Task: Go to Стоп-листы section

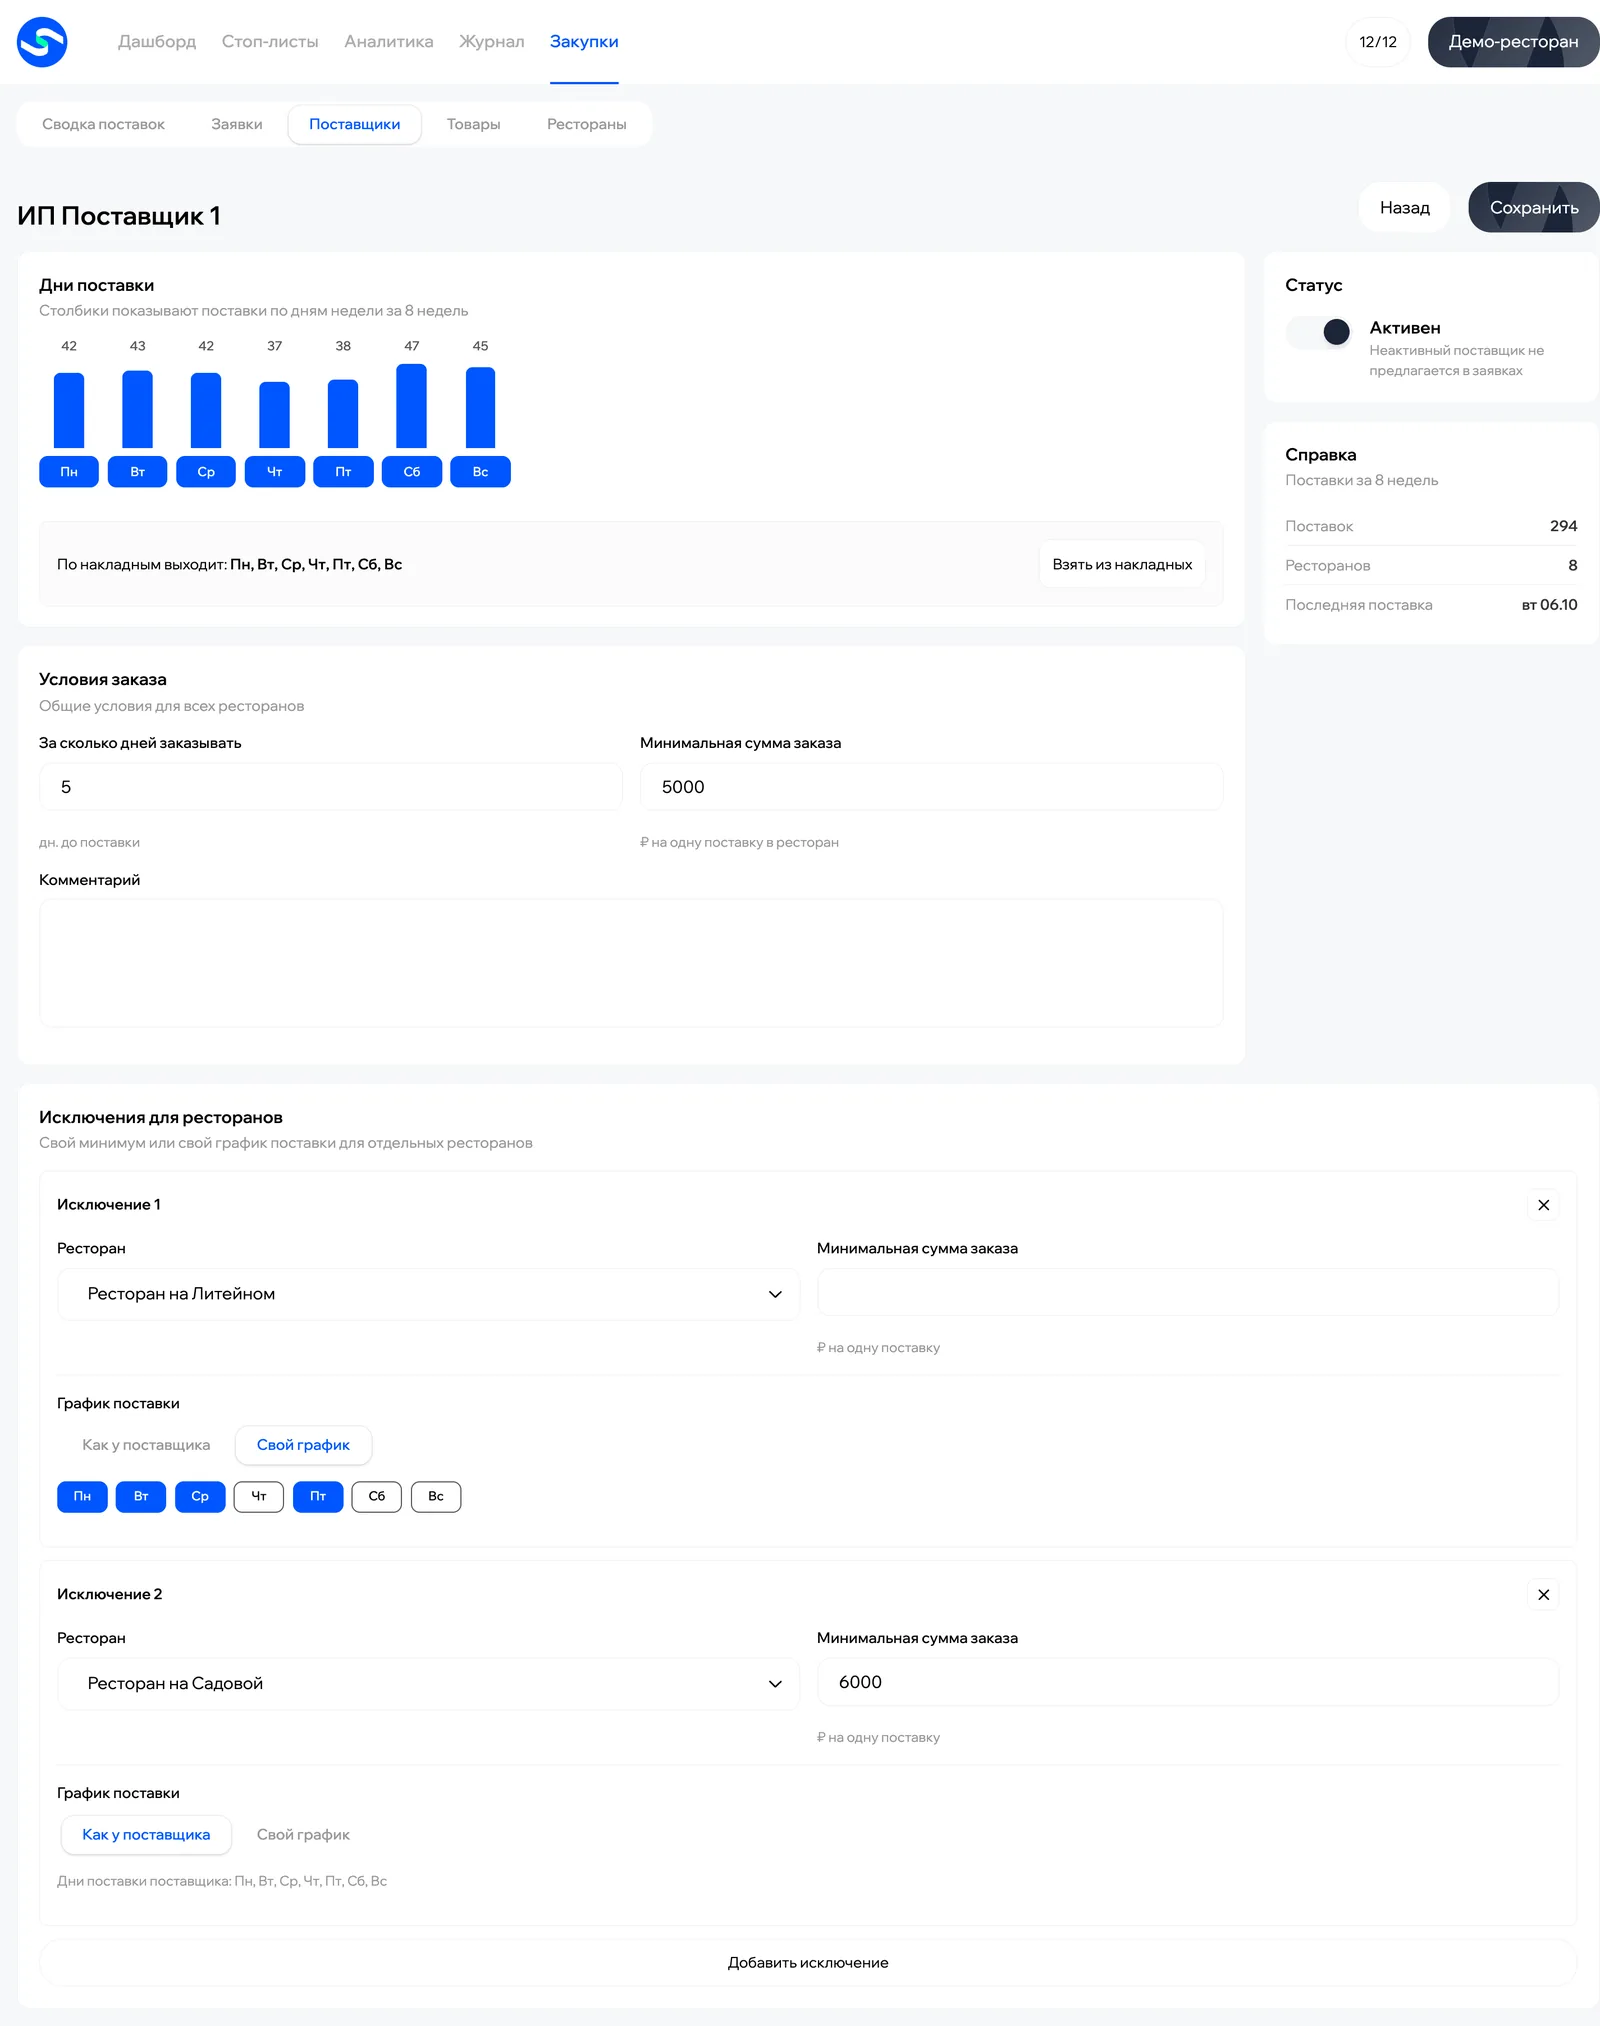Action: coord(270,42)
